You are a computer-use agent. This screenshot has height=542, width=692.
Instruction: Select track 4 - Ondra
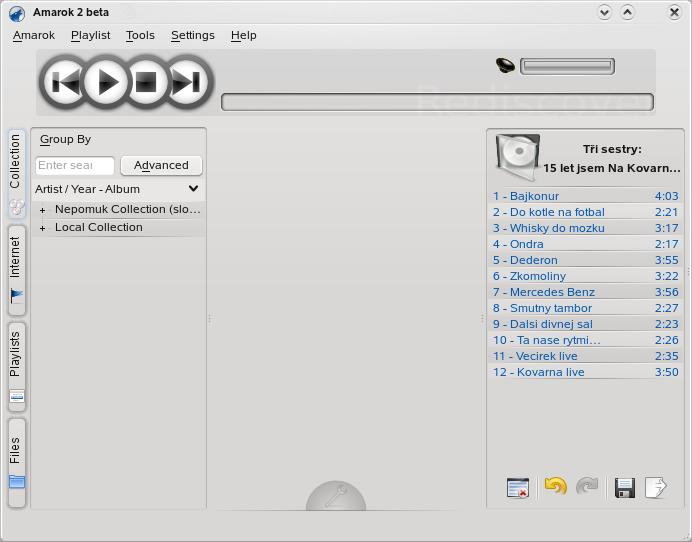click(586, 244)
